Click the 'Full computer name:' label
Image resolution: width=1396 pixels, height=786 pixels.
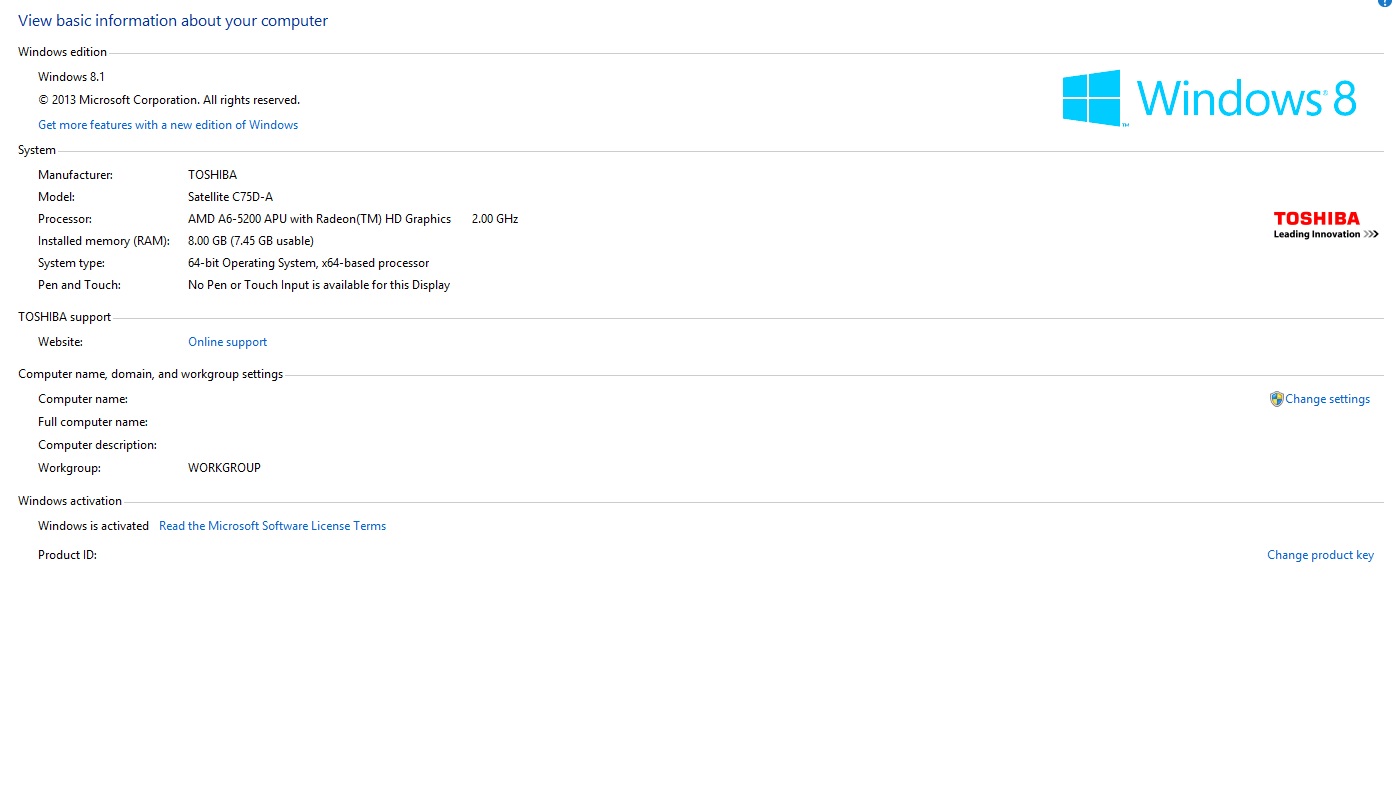[93, 422]
